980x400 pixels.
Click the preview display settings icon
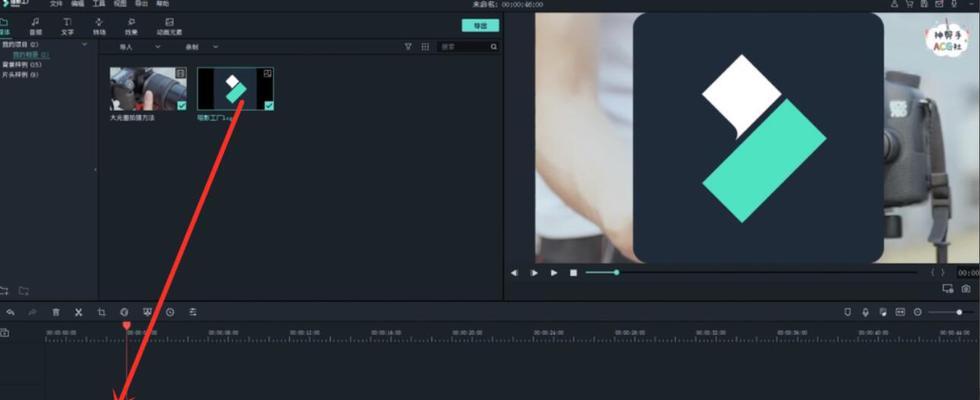click(948, 289)
